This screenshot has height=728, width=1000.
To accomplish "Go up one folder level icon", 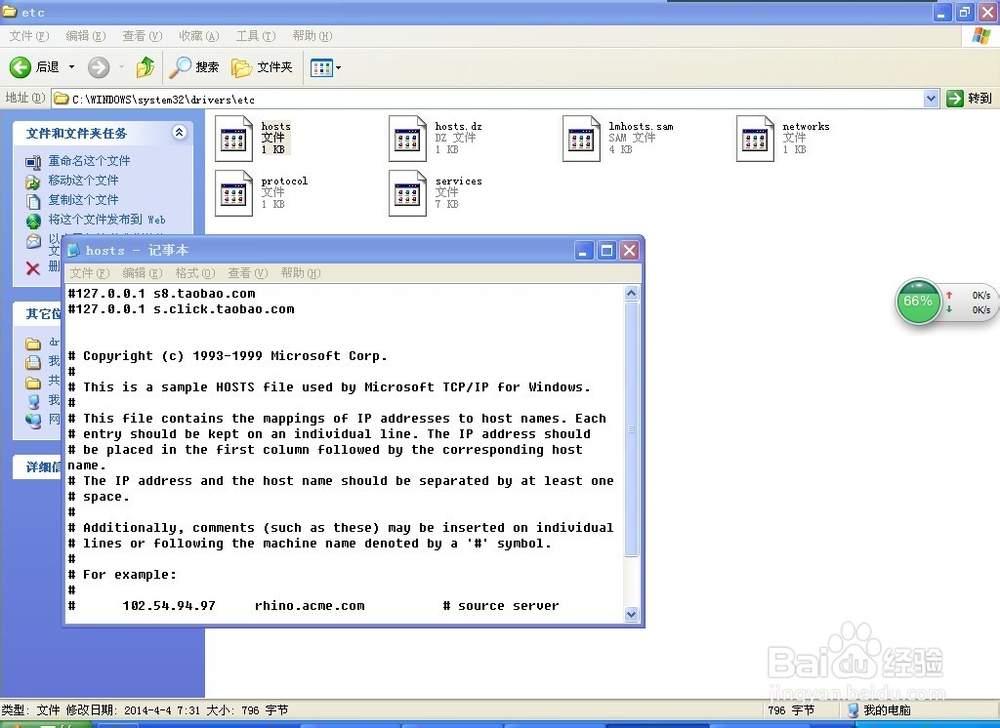I will coord(145,67).
